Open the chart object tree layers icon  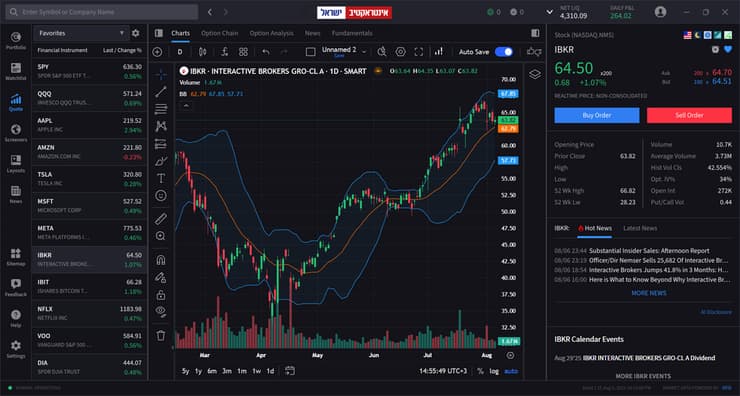pyautogui.click(x=535, y=74)
